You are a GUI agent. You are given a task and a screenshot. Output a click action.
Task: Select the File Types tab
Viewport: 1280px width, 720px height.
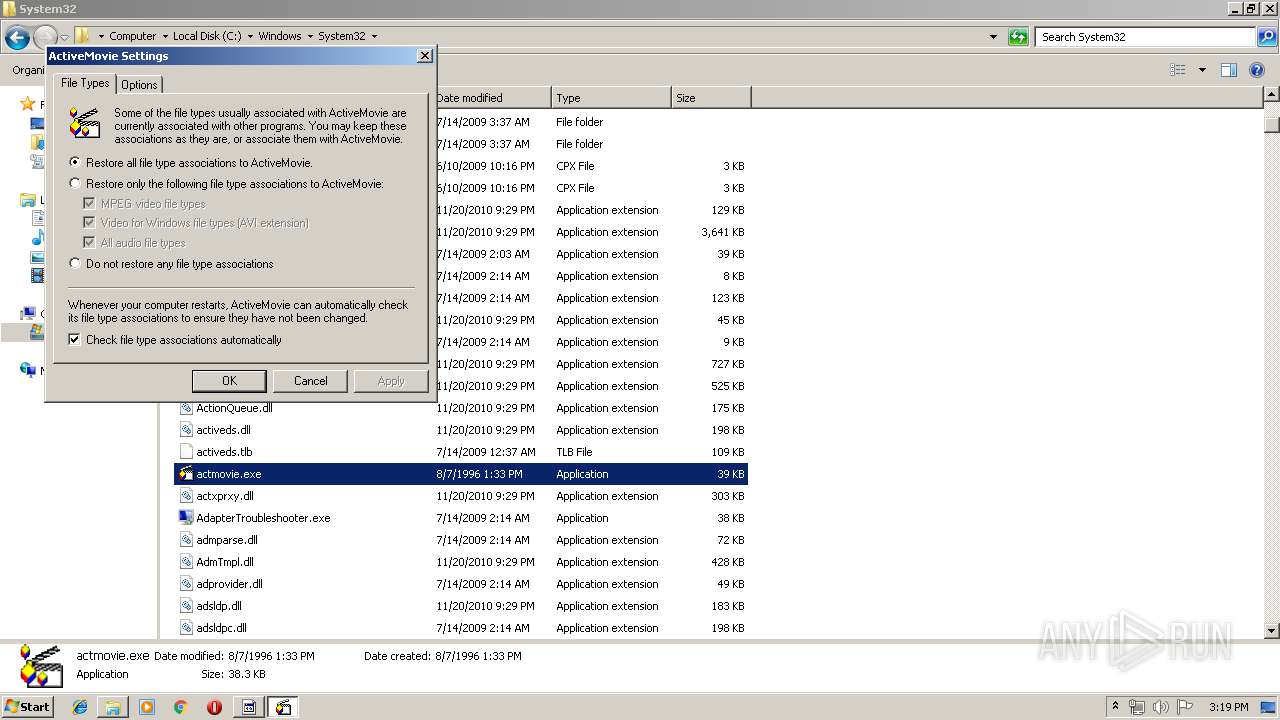(85, 83)
